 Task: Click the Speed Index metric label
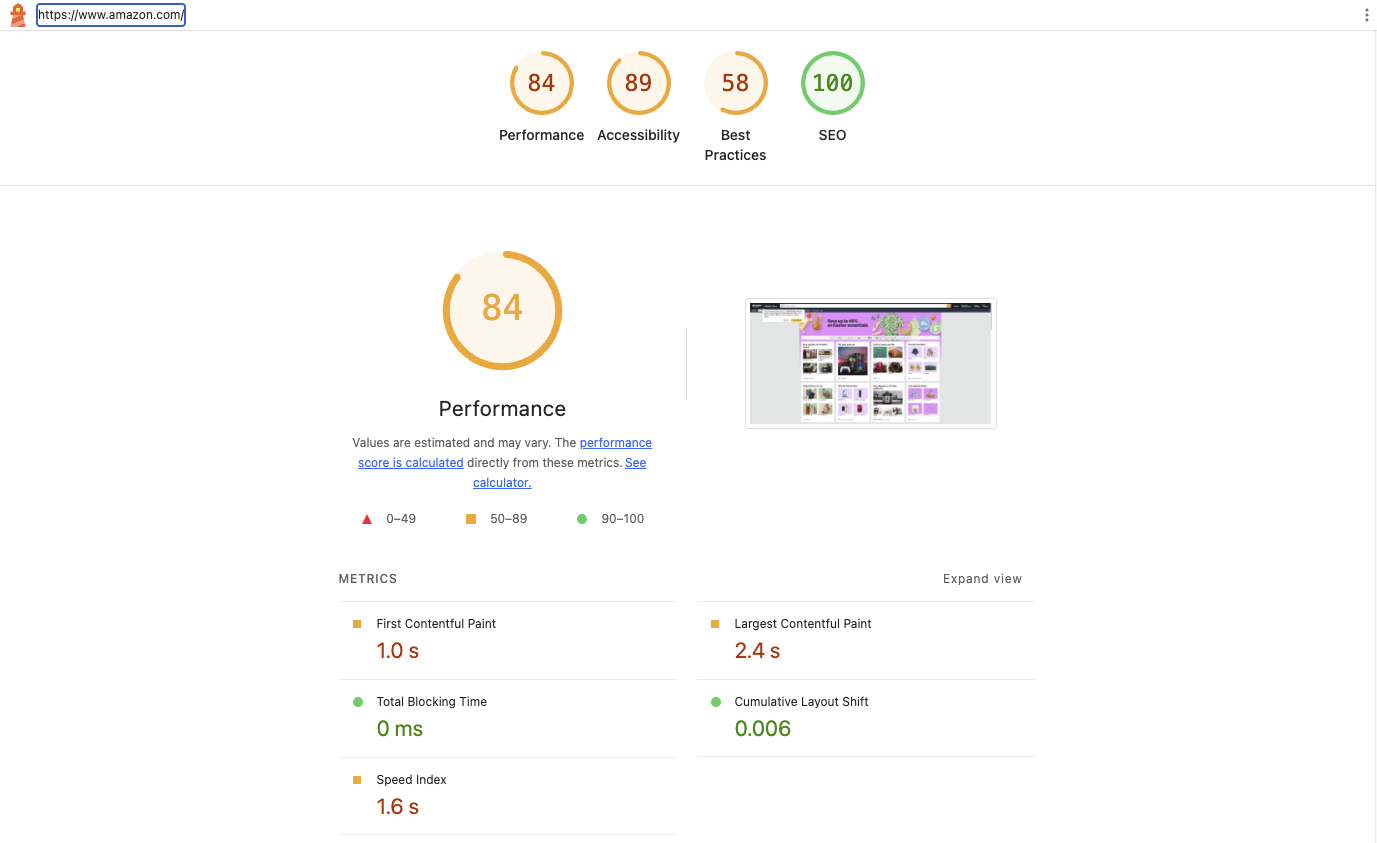pos(411,779)
